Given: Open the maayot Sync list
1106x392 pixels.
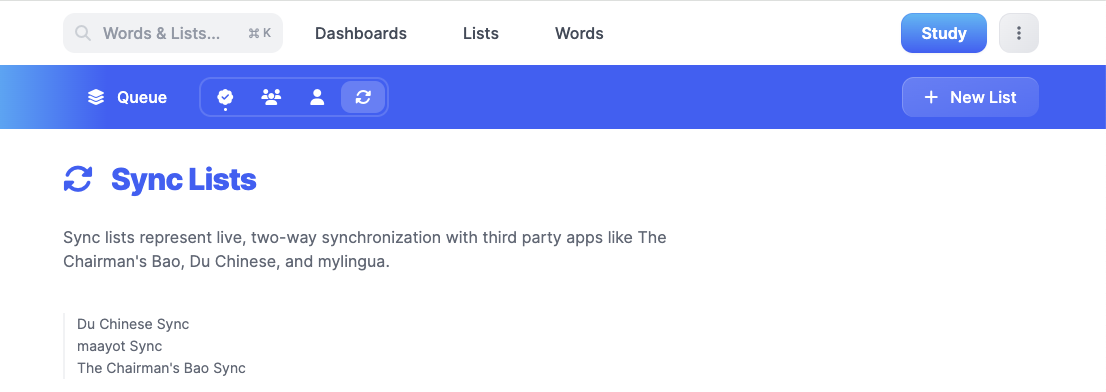Looking at the screenshot, I should (120, 346).
